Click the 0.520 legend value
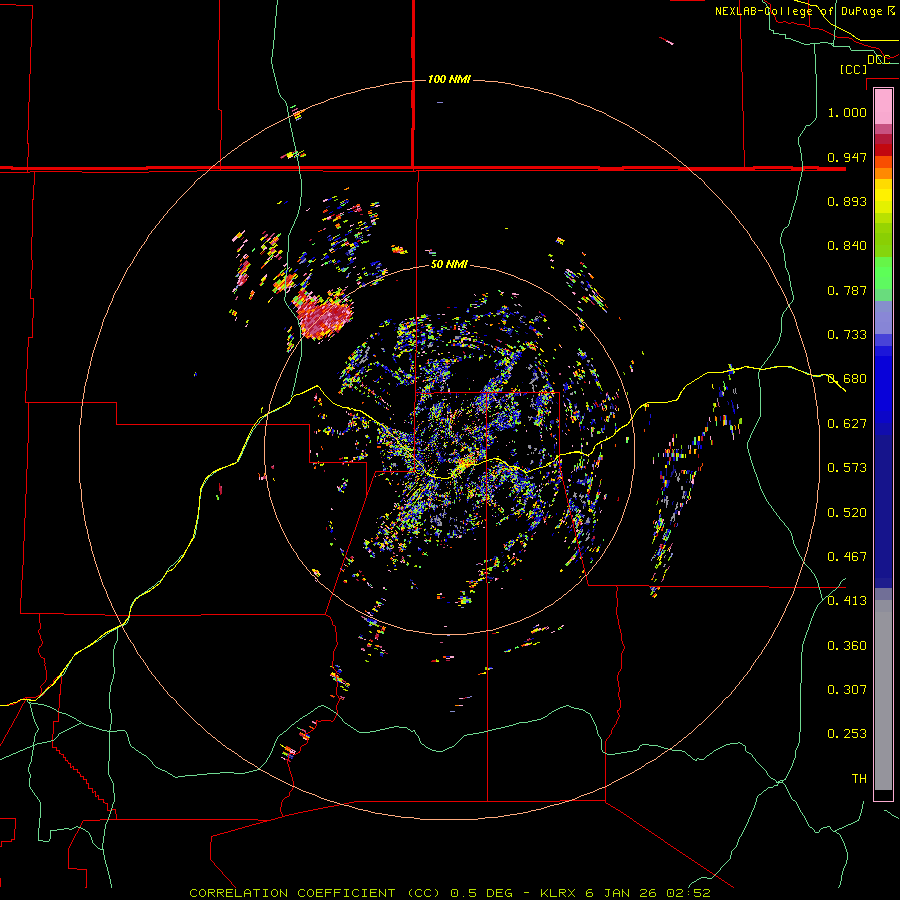The width and height of the screenshot is (900, 900). [x=847, y=513]
